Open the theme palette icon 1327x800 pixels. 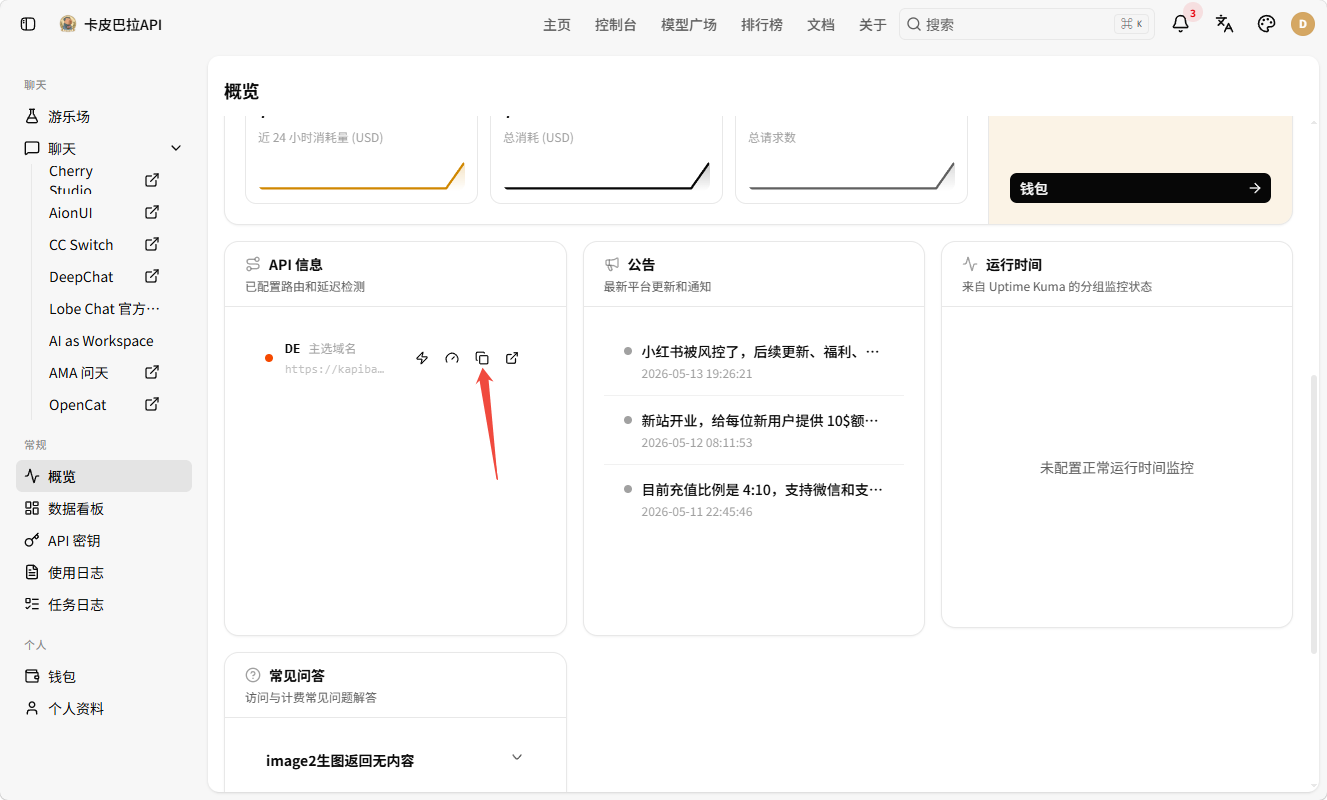click(x=1266, y=24)
